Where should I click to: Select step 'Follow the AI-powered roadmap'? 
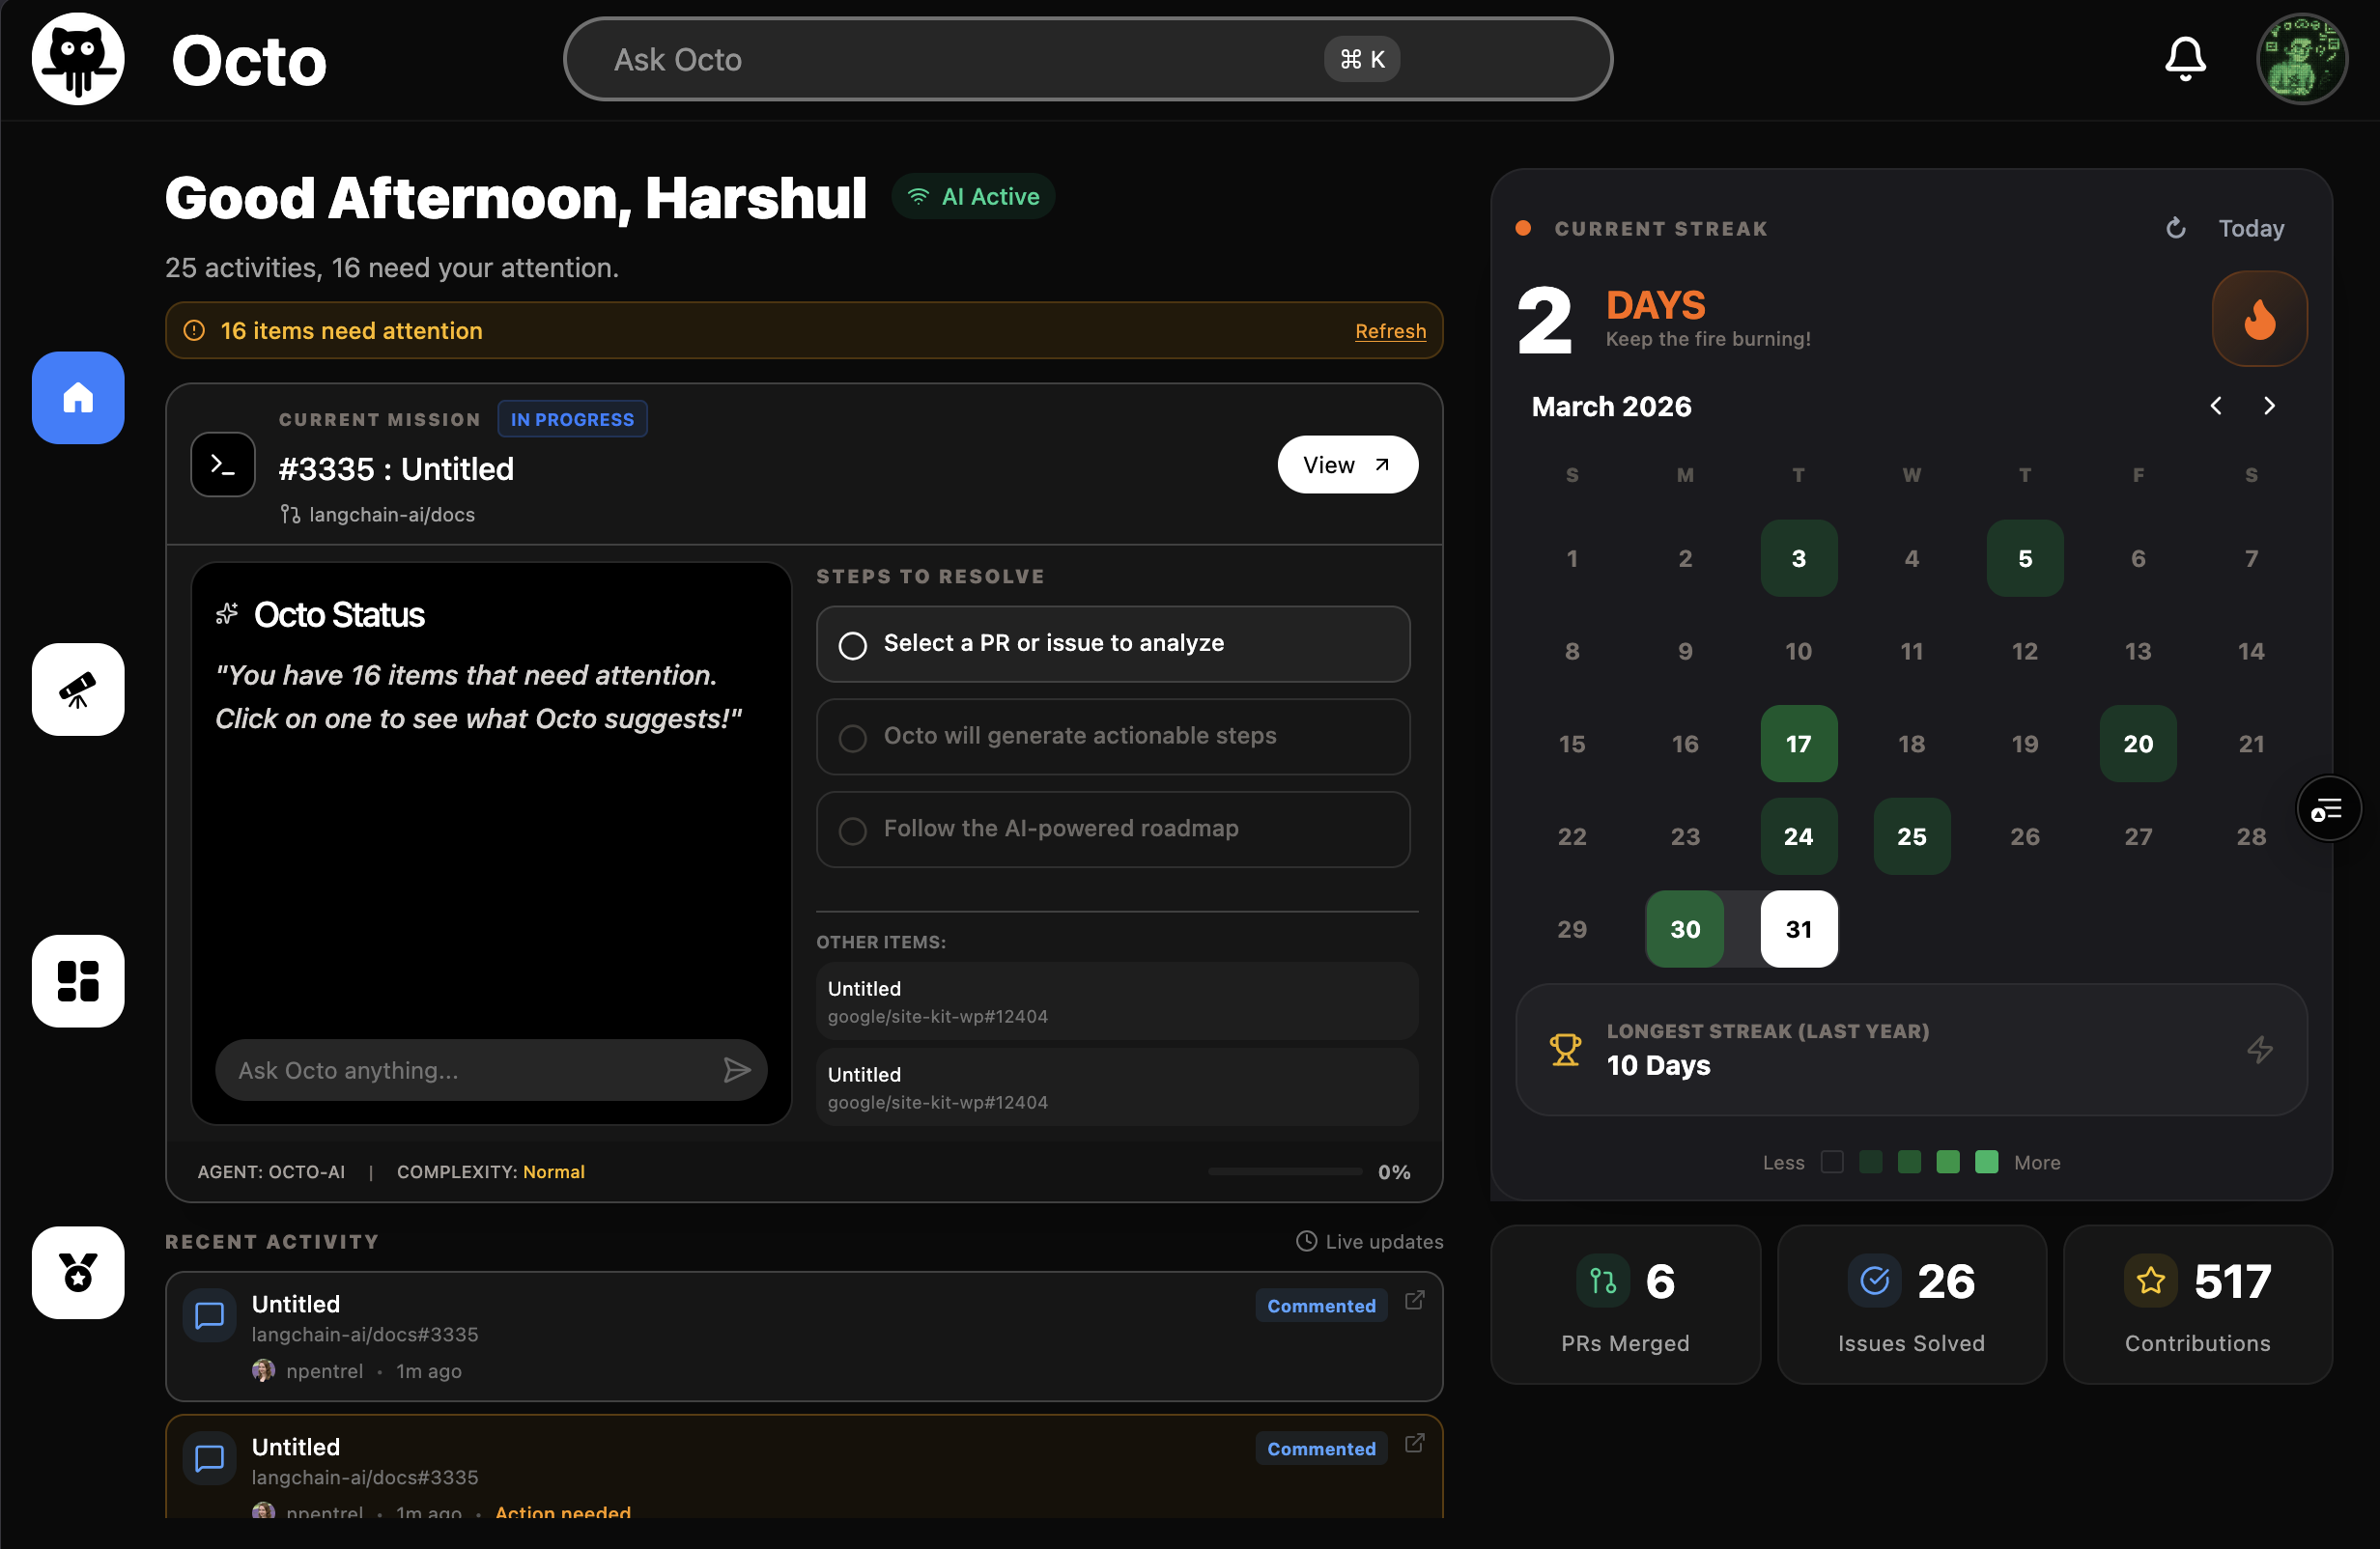click(1113, 830)
